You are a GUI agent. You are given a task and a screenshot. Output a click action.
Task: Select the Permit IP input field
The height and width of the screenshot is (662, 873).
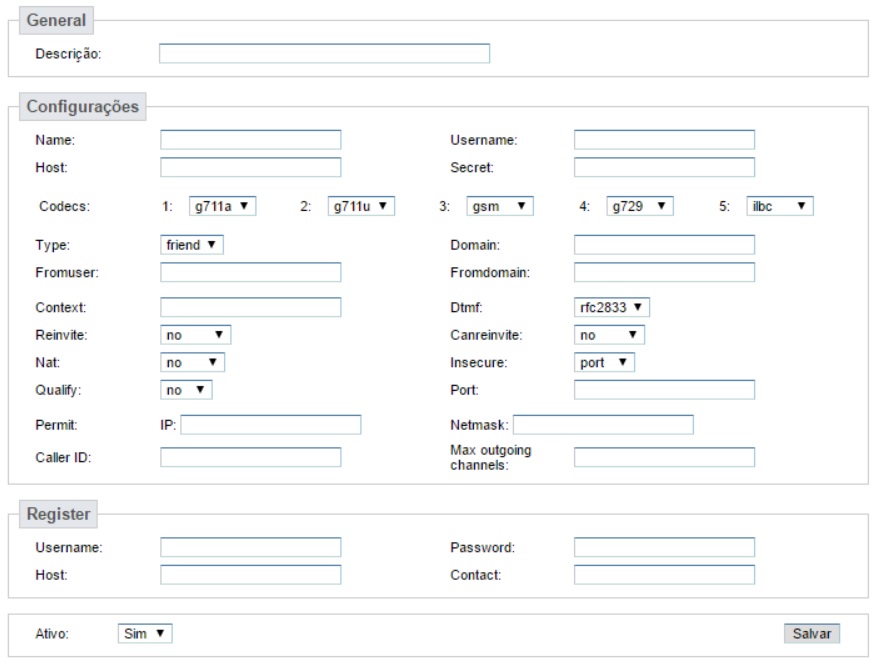pyautogui.click(x=271, y=425)
